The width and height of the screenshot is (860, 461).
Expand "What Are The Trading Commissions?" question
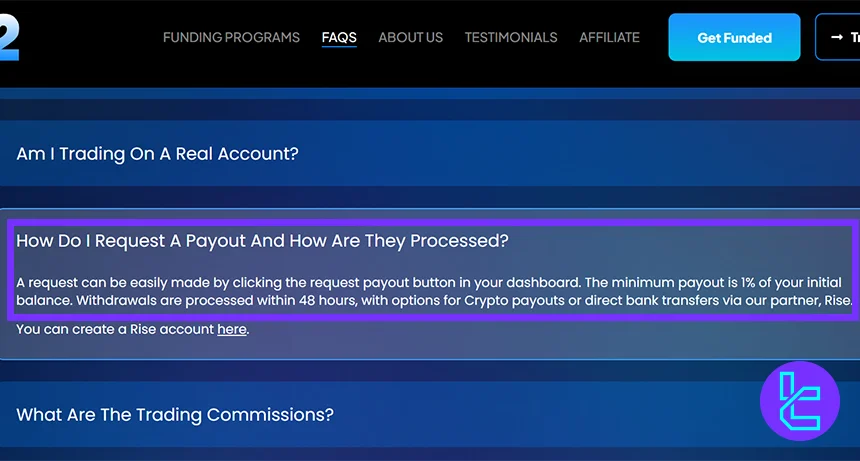[175, 414]
